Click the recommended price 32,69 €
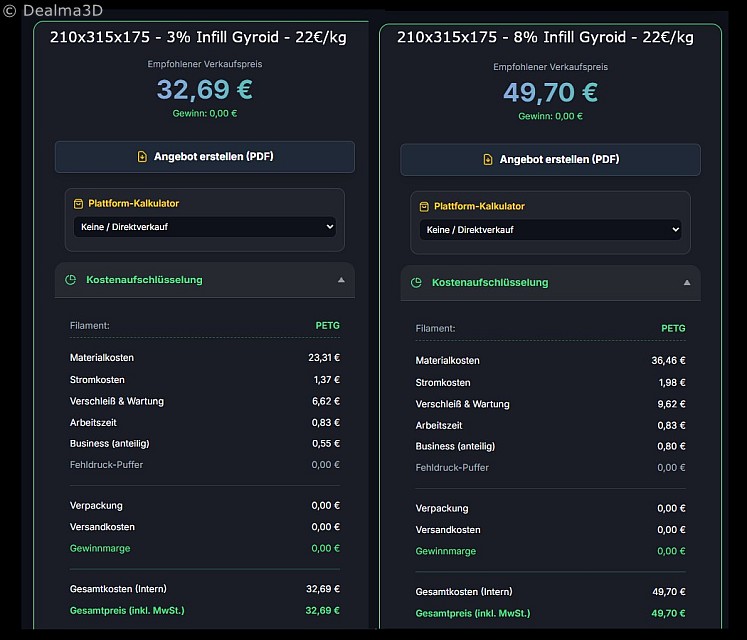Screen dimensions: 747x640 204,90
